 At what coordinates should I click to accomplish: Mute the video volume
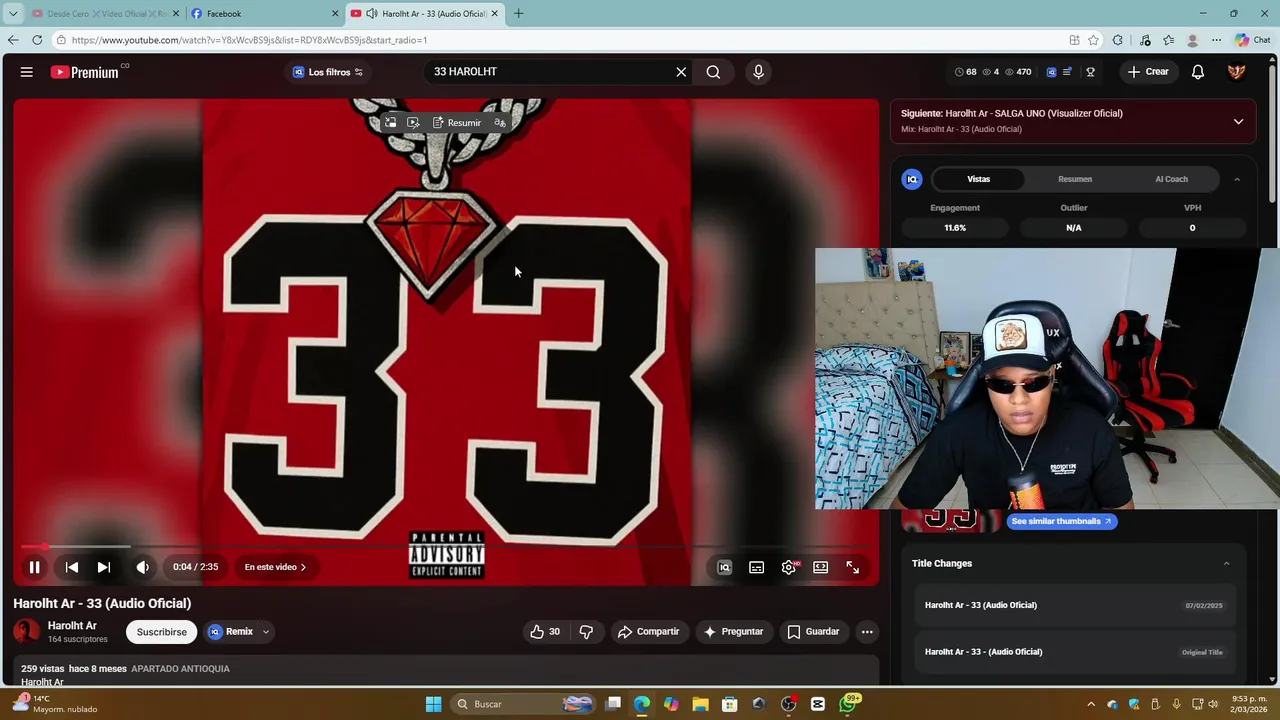tap(143, 567)
